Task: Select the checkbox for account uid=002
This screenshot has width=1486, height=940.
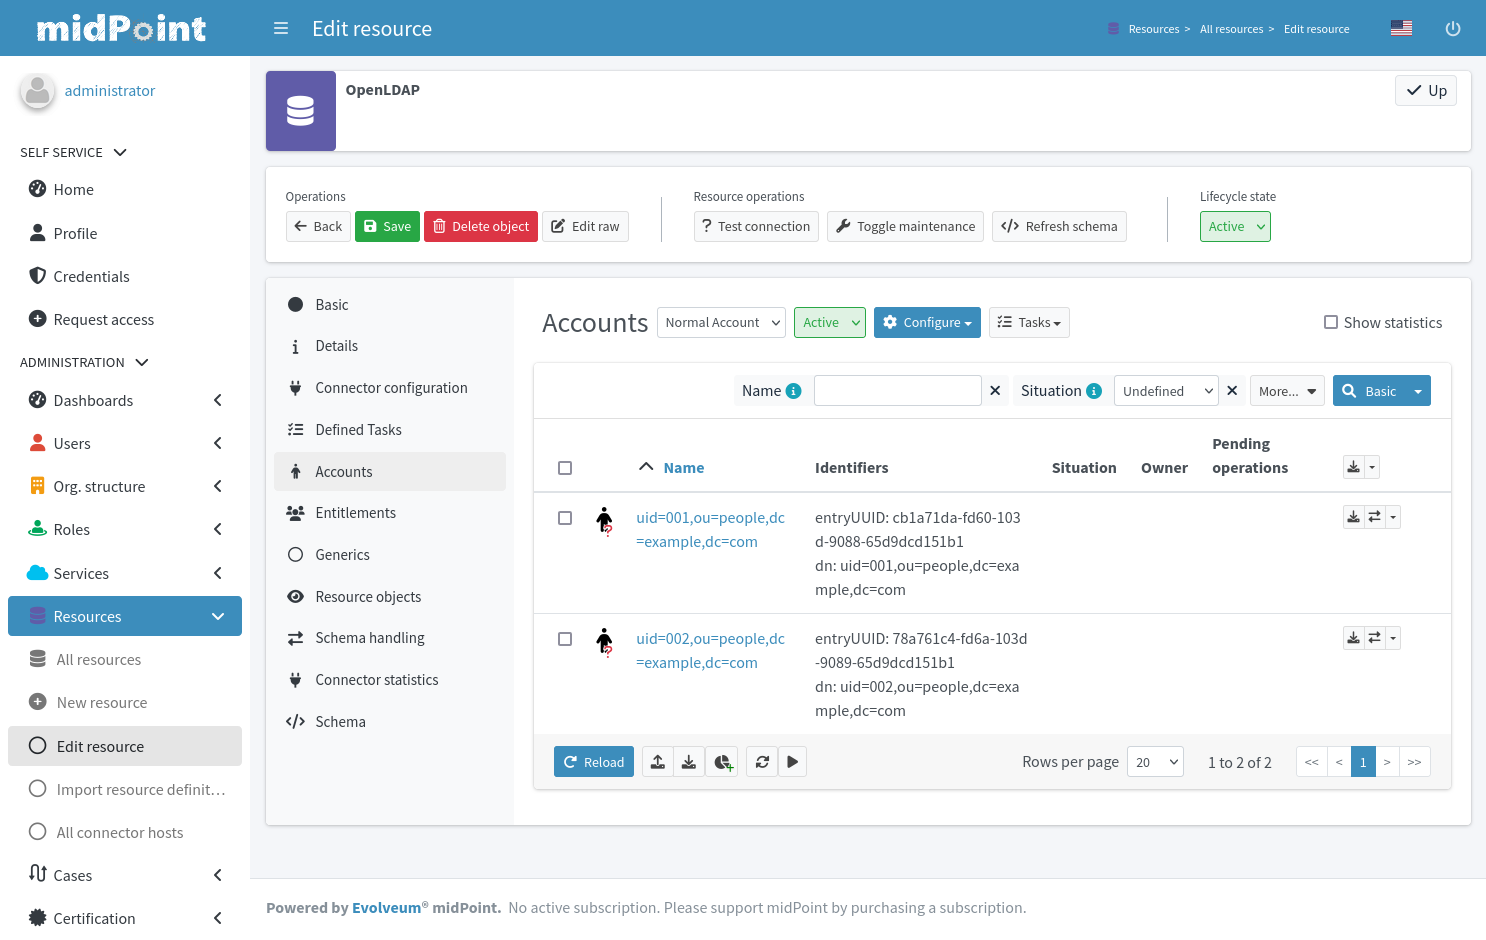Action: click(565, 638)
